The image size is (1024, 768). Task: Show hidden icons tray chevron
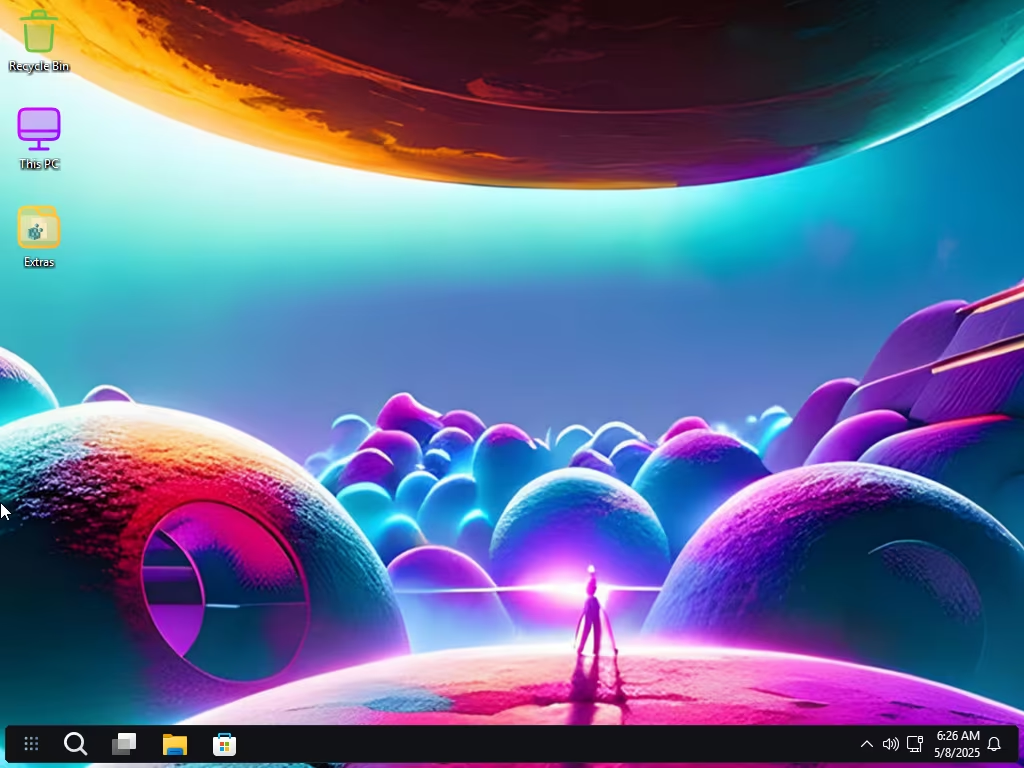867,744
